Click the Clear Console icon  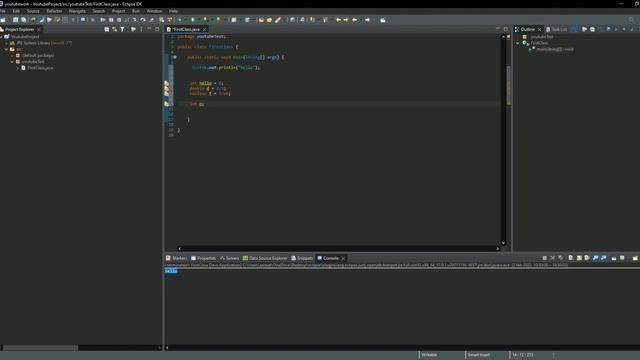coord(571,258)
